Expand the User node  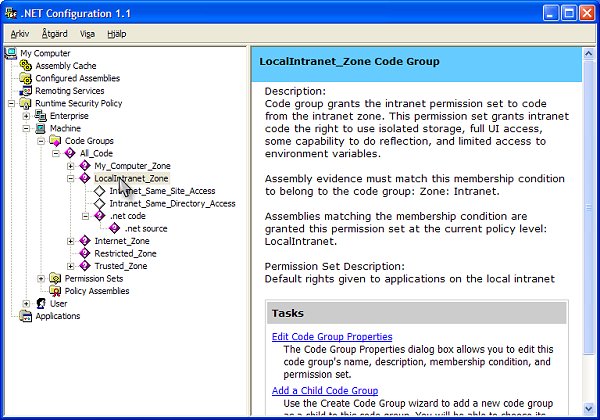click(26, 304)
